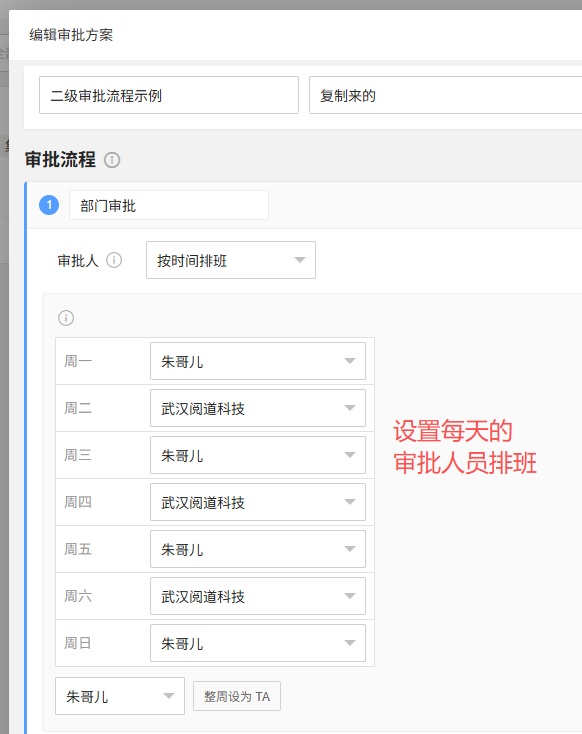
Task: Open 按时间排班 approver type dropdown
Action: (x=231, y=260)
